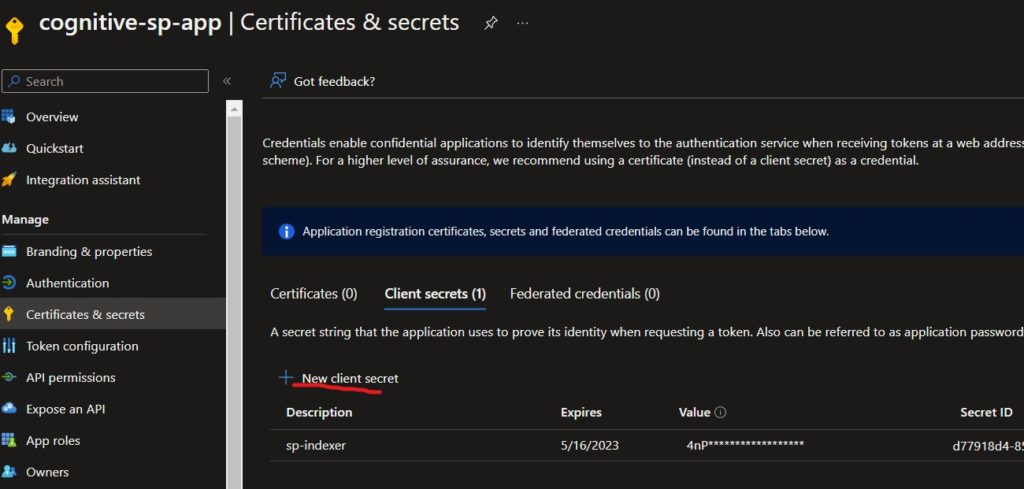This screenshot has height=489, width=1024.
Task: Click the Integration assistant rocket icon
Action: (8, 180)
